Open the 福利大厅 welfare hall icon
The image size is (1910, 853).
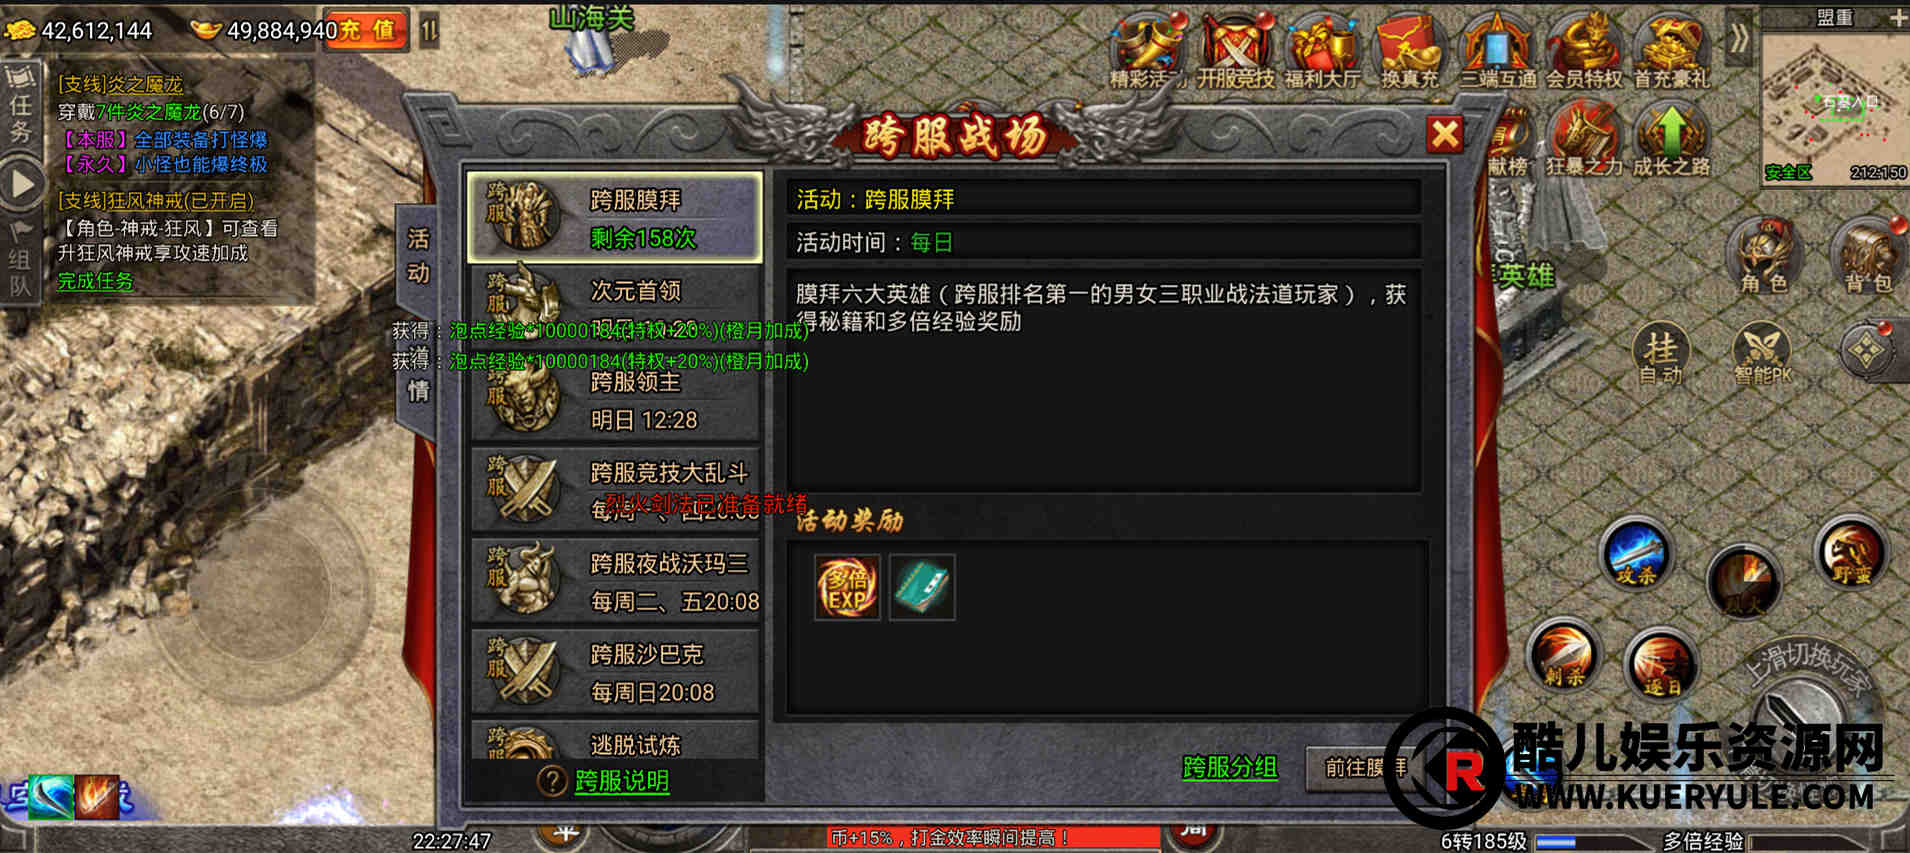(1321, 52)
